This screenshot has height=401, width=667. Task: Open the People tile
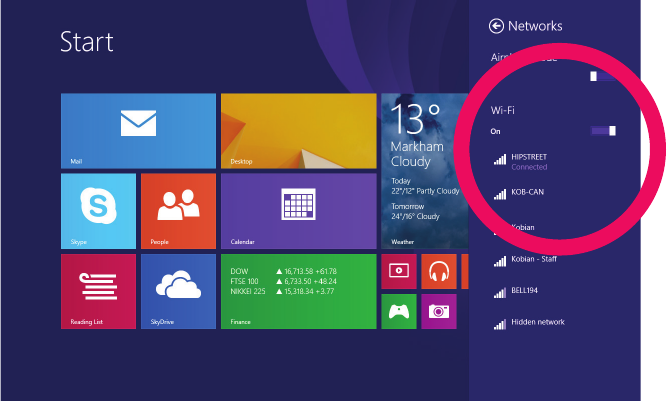click(178, 211)
